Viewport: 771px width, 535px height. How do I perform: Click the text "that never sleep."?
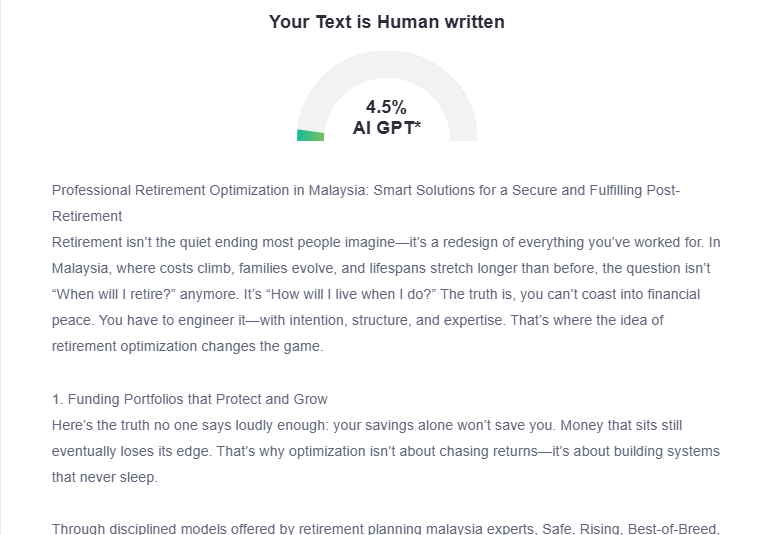(106, 477)
